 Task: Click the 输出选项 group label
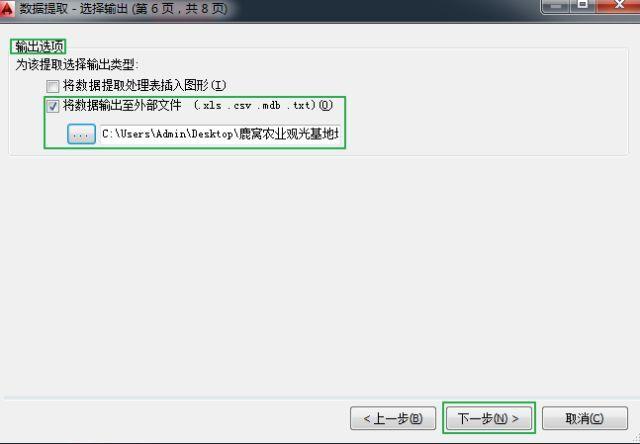coord(39,47)
